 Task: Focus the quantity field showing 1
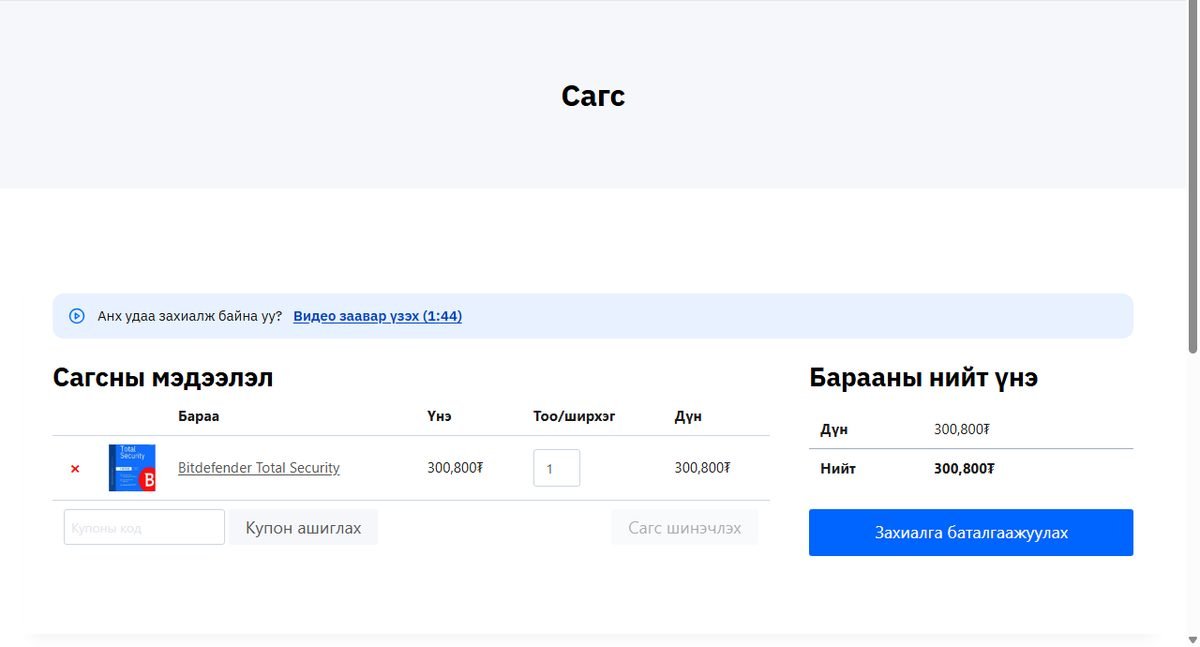(557, 468)
